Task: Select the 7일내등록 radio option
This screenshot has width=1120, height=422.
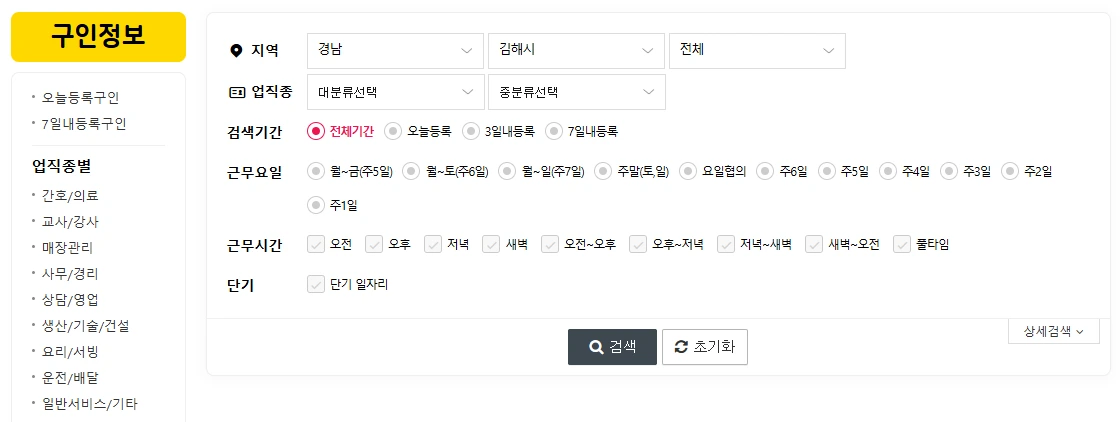Action: 554,131
